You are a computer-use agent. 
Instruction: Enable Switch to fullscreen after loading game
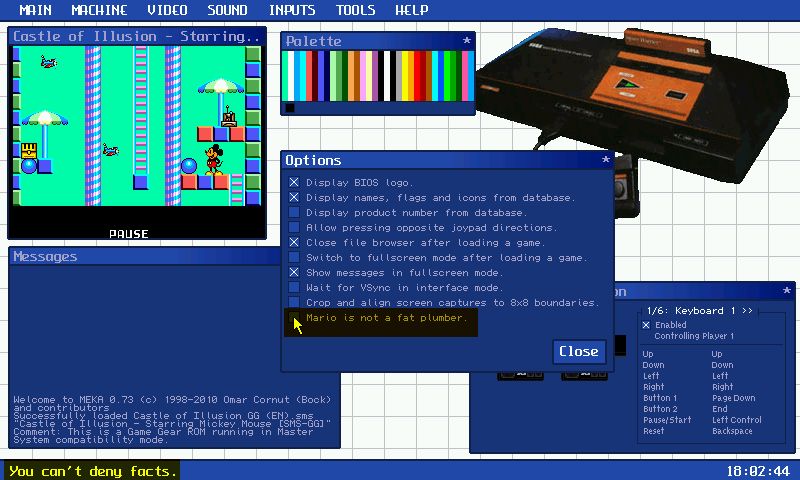(x=294, y=257)
